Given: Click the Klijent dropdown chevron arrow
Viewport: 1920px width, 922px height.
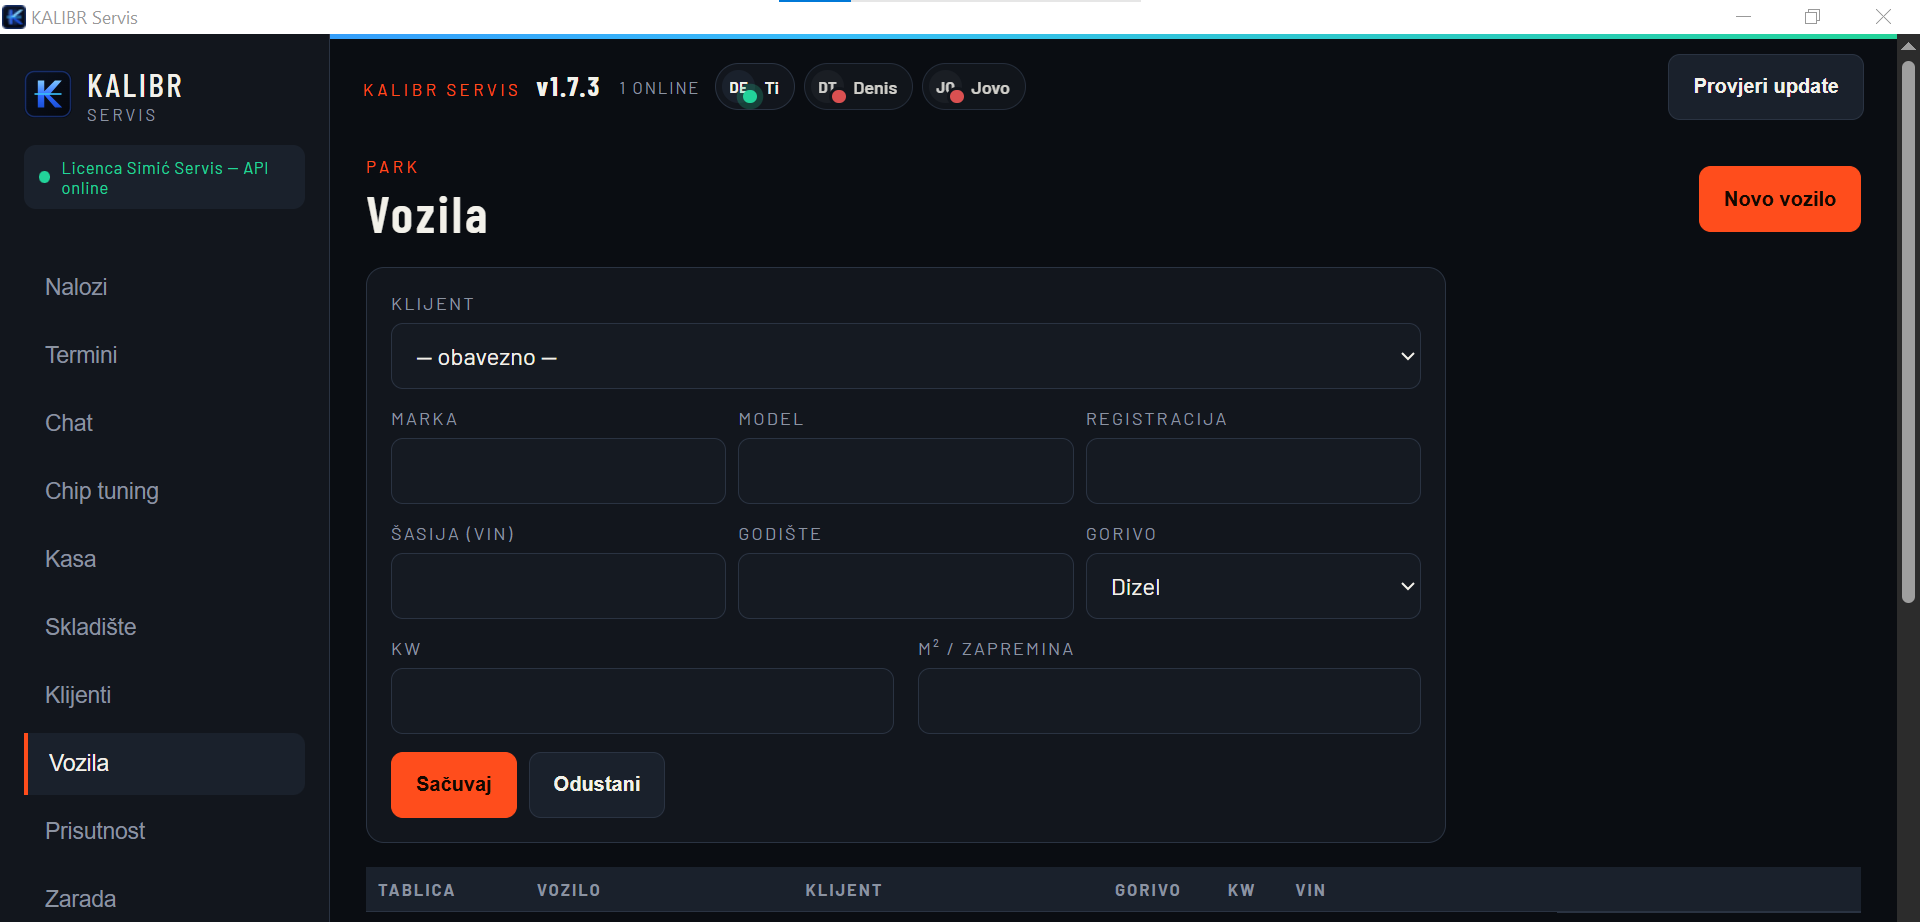Looking at the screenshot, I should 1407,356.
